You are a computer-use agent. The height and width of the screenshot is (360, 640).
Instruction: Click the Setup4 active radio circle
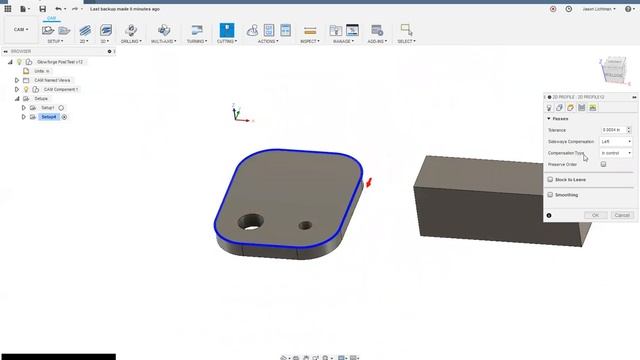coord(64,117)
